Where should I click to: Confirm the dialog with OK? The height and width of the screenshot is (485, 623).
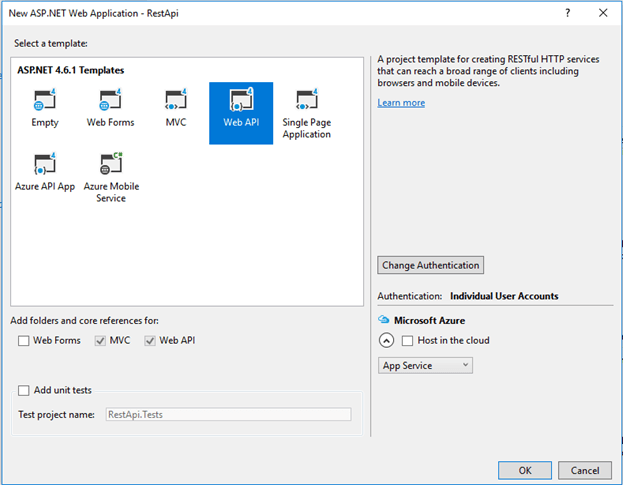[x=525, y=470]
